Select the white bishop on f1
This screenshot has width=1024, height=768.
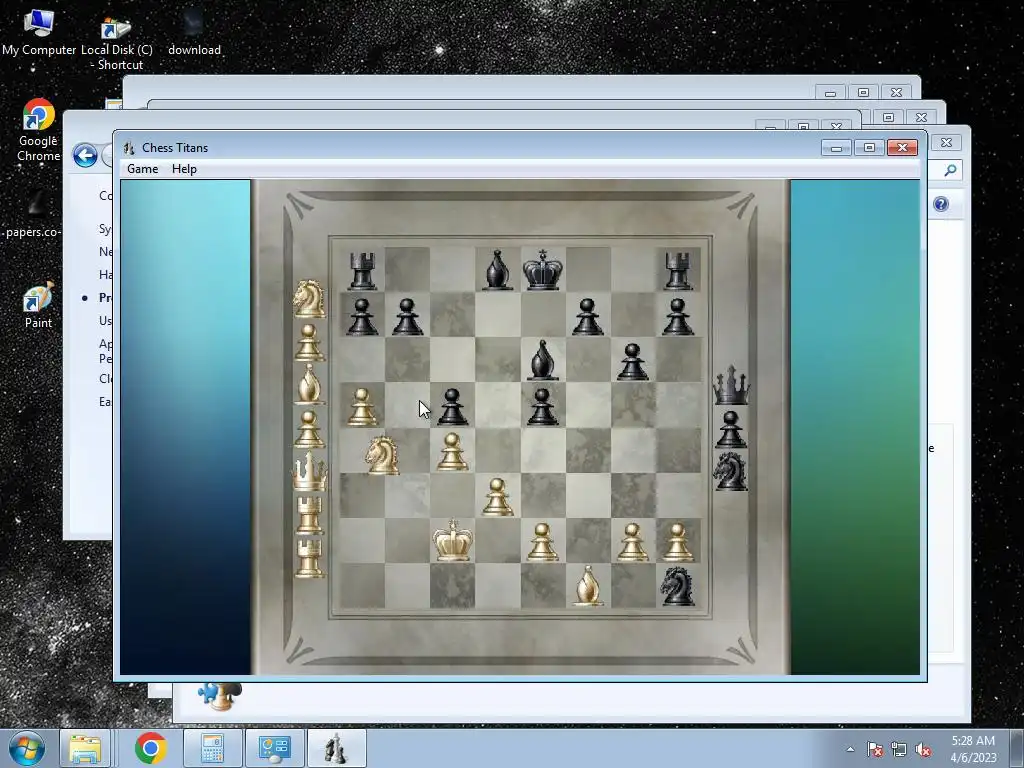click(588, 586)
